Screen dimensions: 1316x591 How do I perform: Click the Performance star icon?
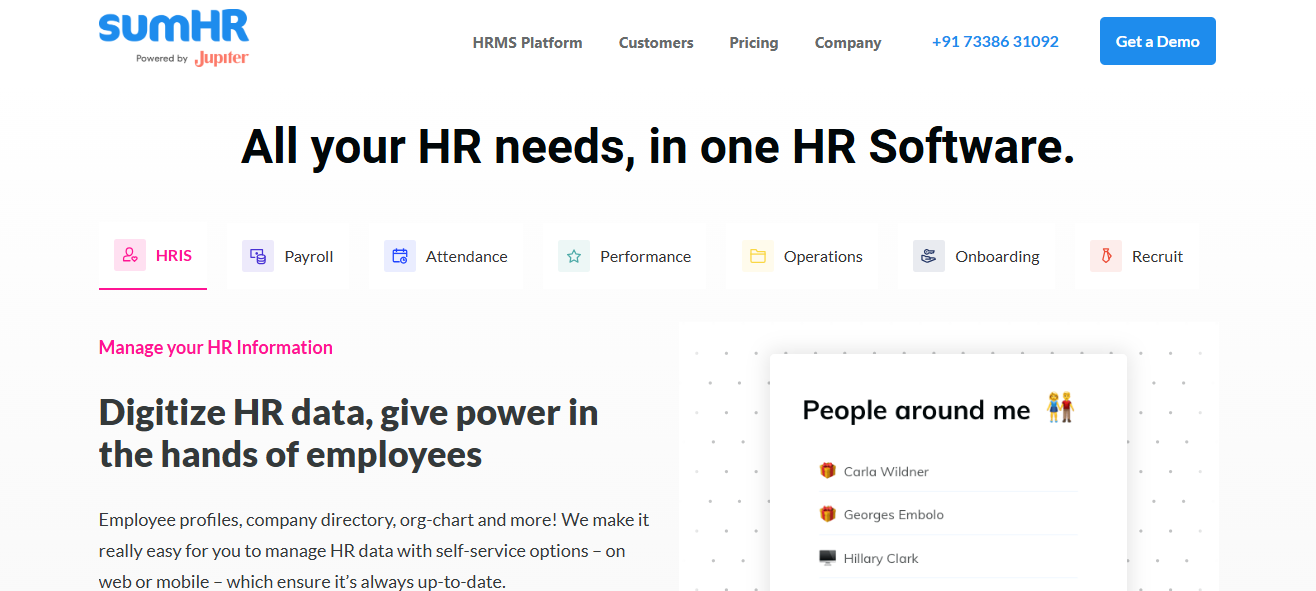[x=574, y=256]
